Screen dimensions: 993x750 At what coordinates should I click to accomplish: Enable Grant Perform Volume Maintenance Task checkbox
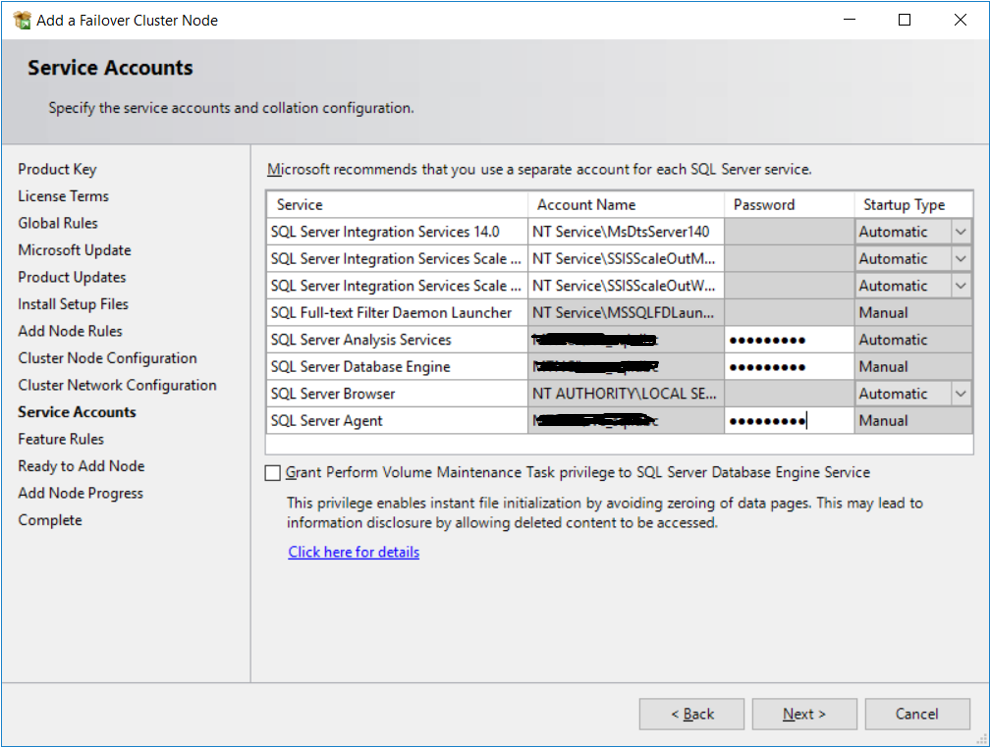(272, 473)
